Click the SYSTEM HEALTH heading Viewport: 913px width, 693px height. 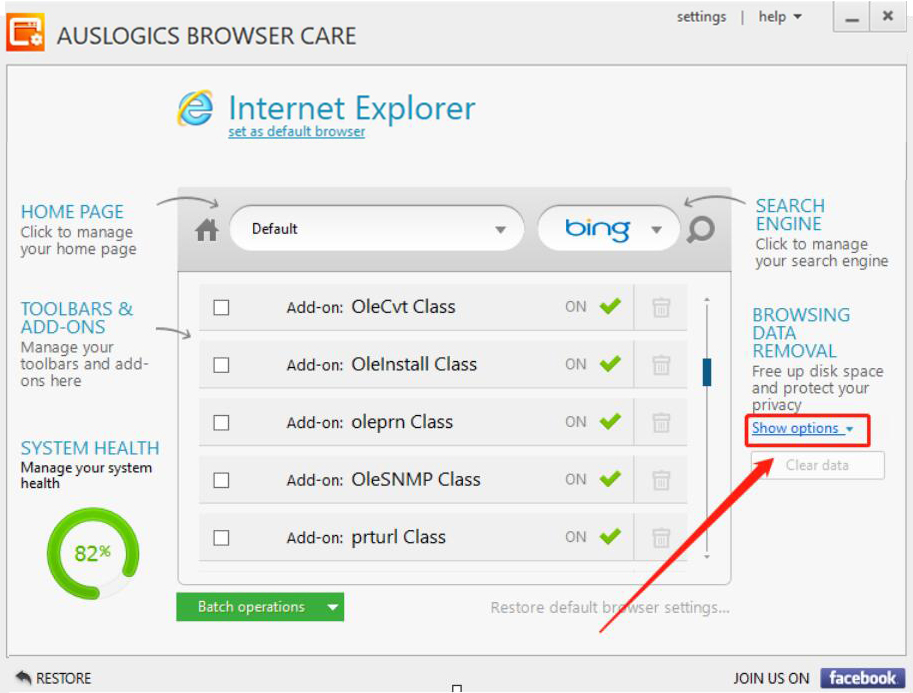90,448
